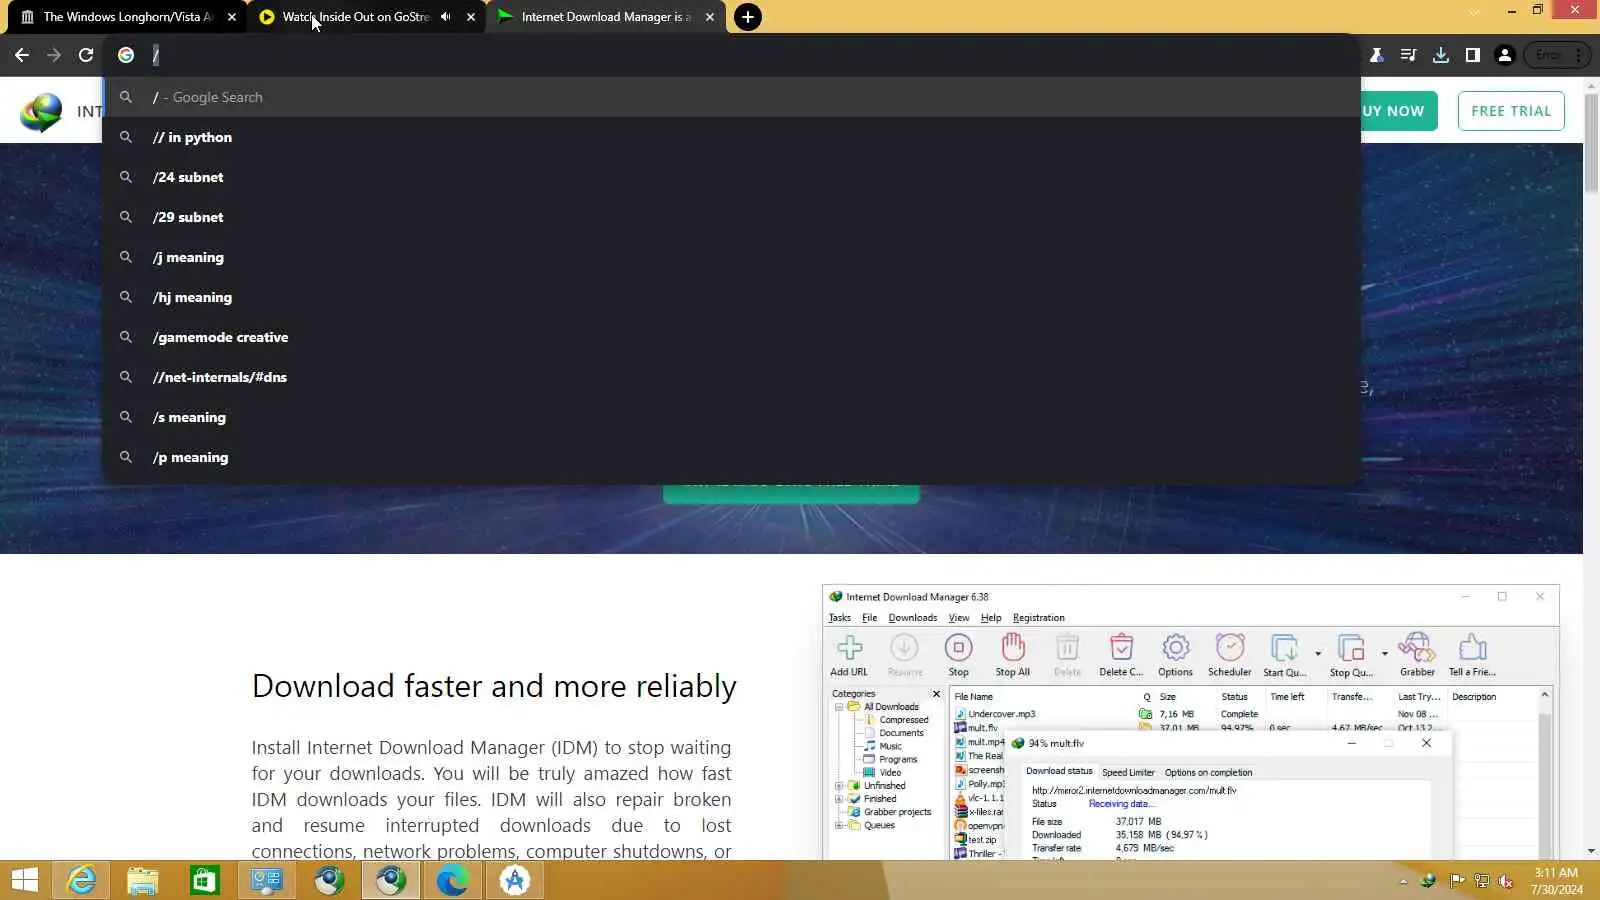Image resolution: width=1600 pixels, height=900 pixels.
Task: Select the '/29 subnet' suggestion
Action: (x=731, y=217)
